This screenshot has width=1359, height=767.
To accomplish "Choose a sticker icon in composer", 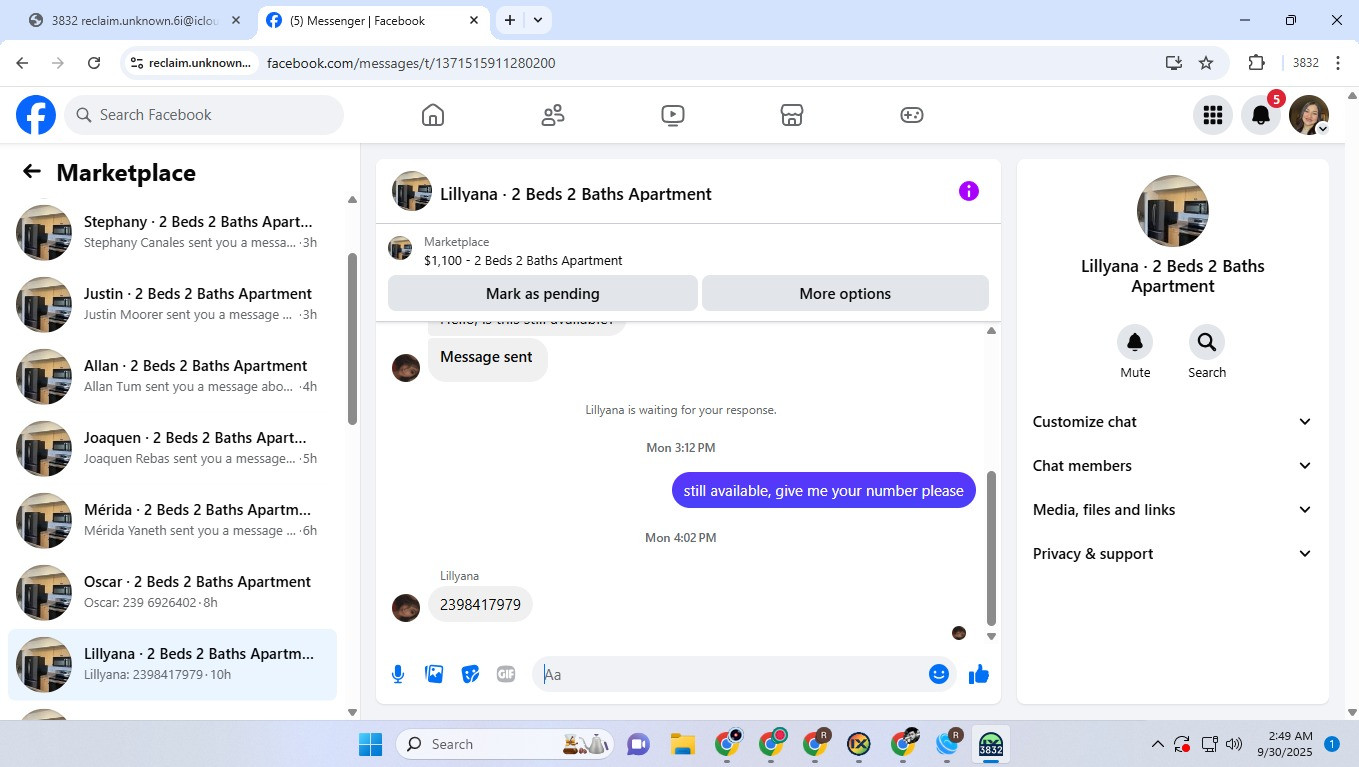I will tap(470, 674).
